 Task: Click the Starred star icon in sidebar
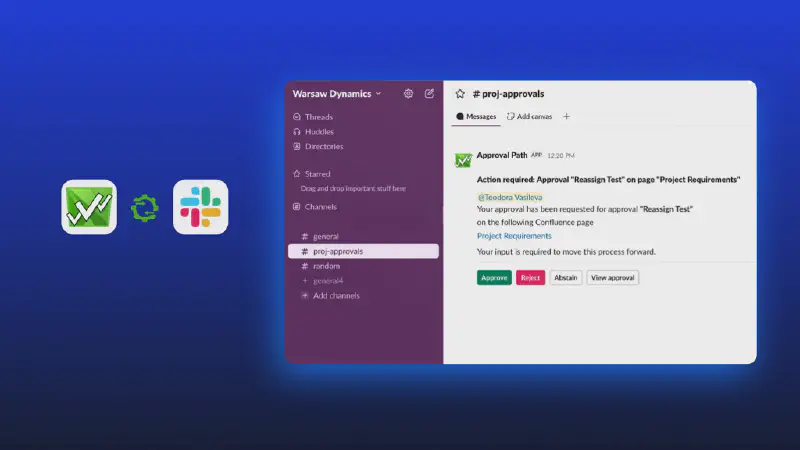click(297, 174)
